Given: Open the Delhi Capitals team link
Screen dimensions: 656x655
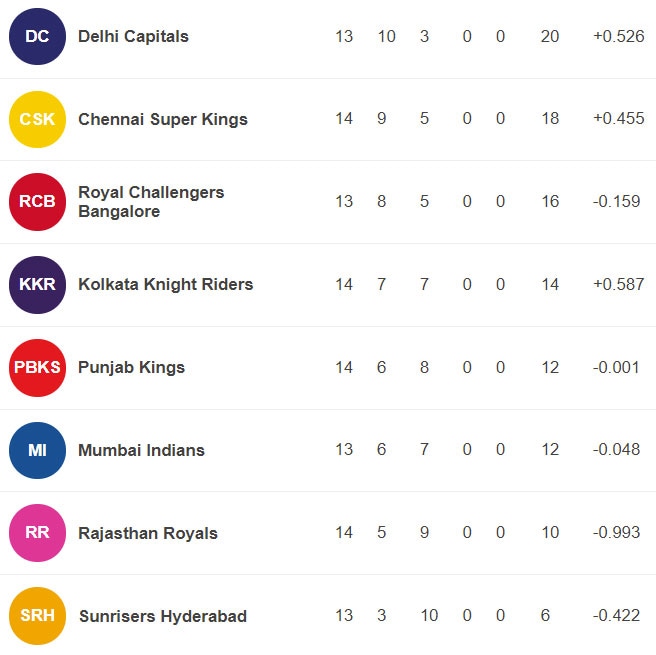Looking at the screenshot, I should coord(133,36).
